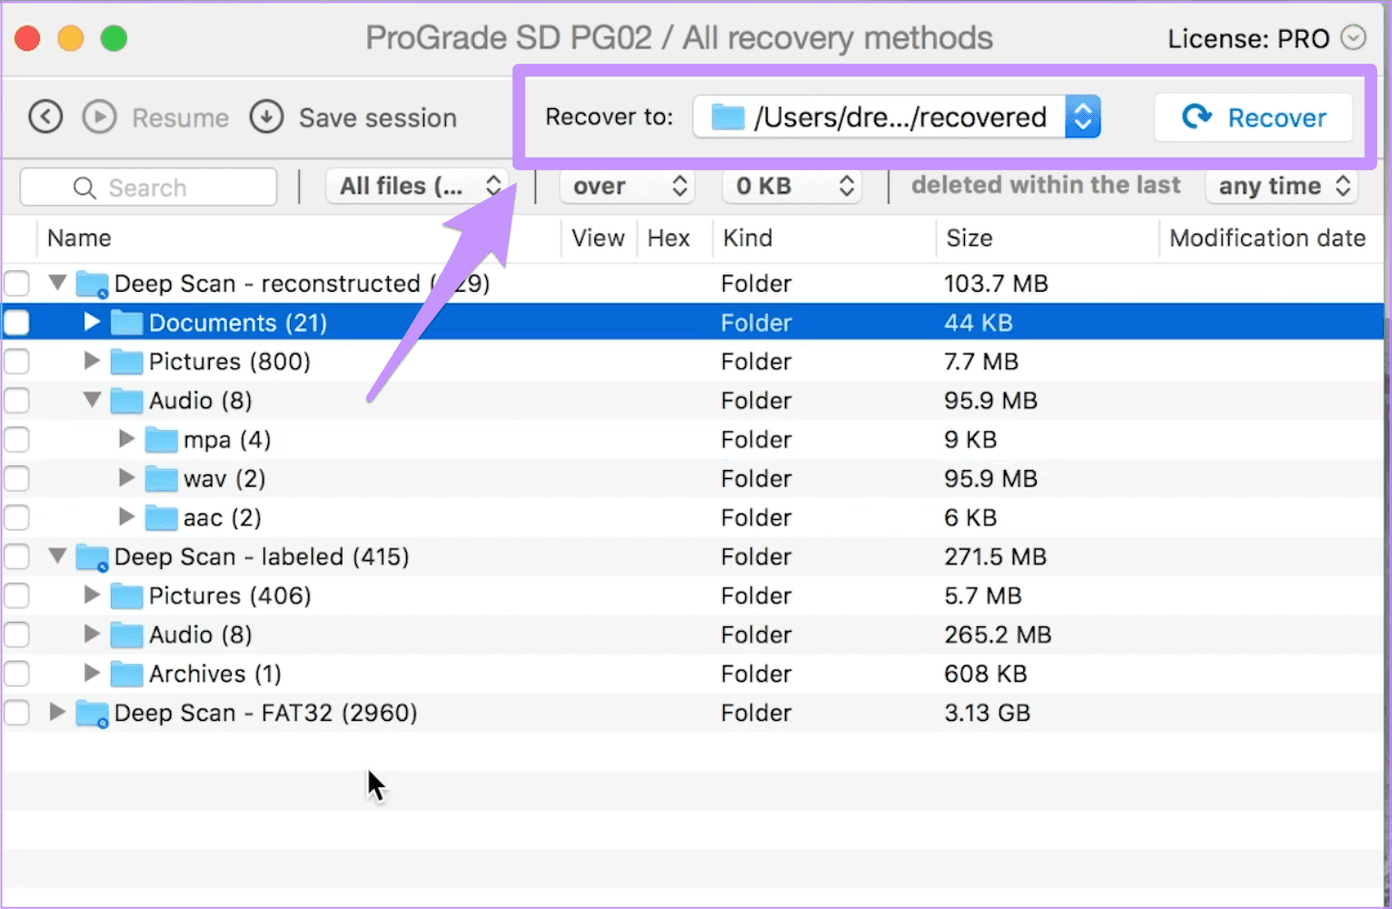Image resolution: width=1392 pixels, height=909 pixels.
Task: Sort by the Size column header
Action: [x=969, y=238]
